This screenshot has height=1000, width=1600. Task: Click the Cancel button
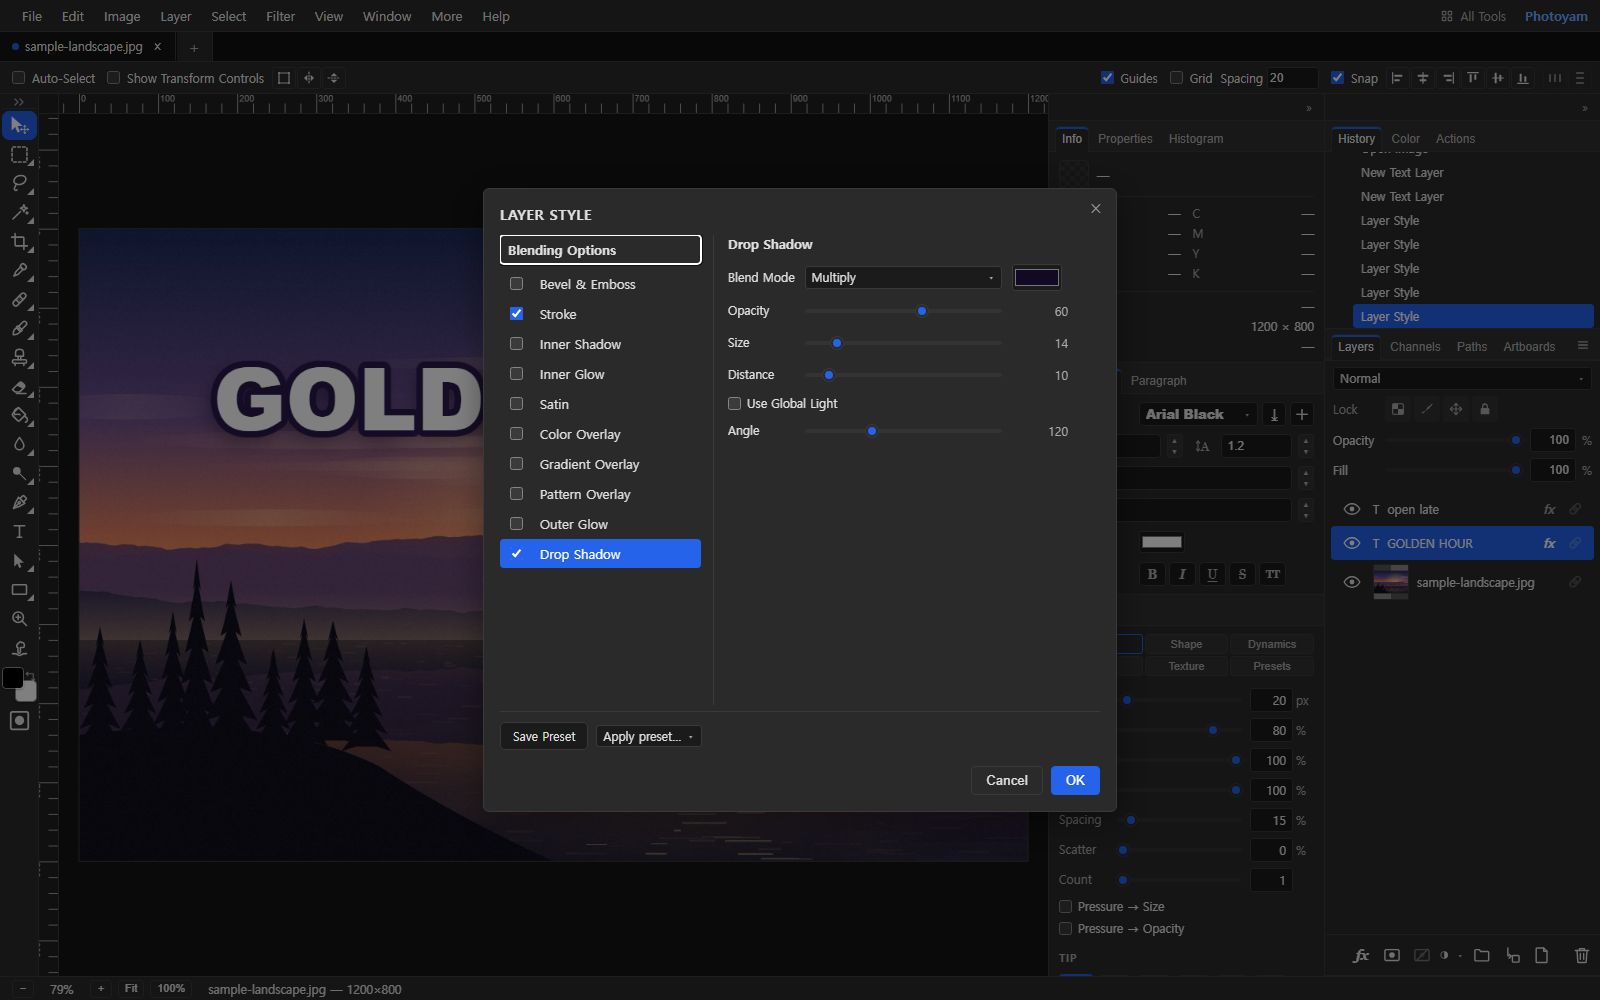coord(1007,780)
